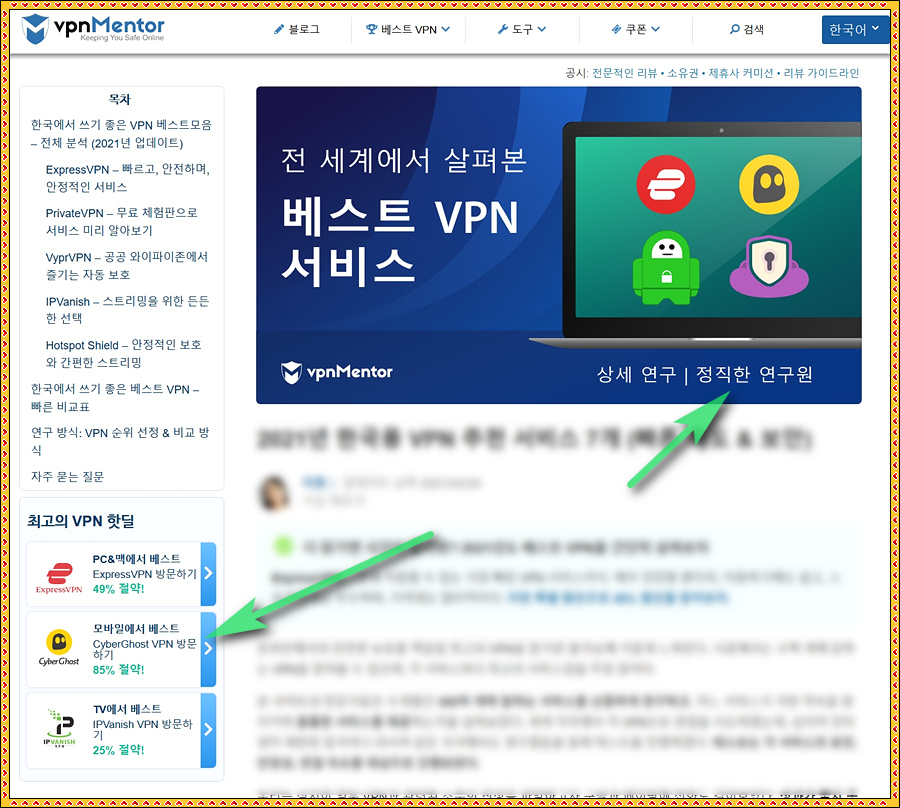The width and height of the screenshot is (900, 808).
Task: Click the 목차 table of contents heading
Action: pos(120,99)
